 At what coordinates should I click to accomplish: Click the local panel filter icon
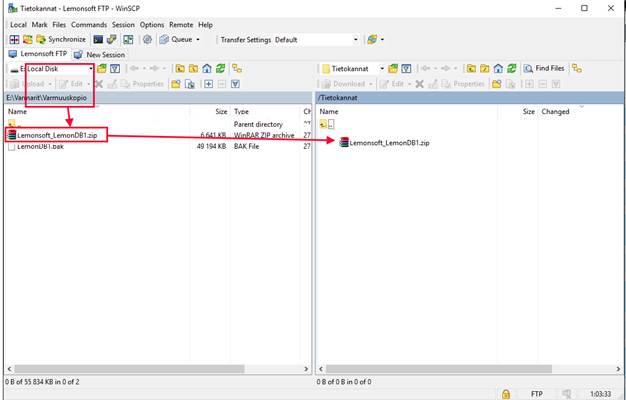(115, 69)
